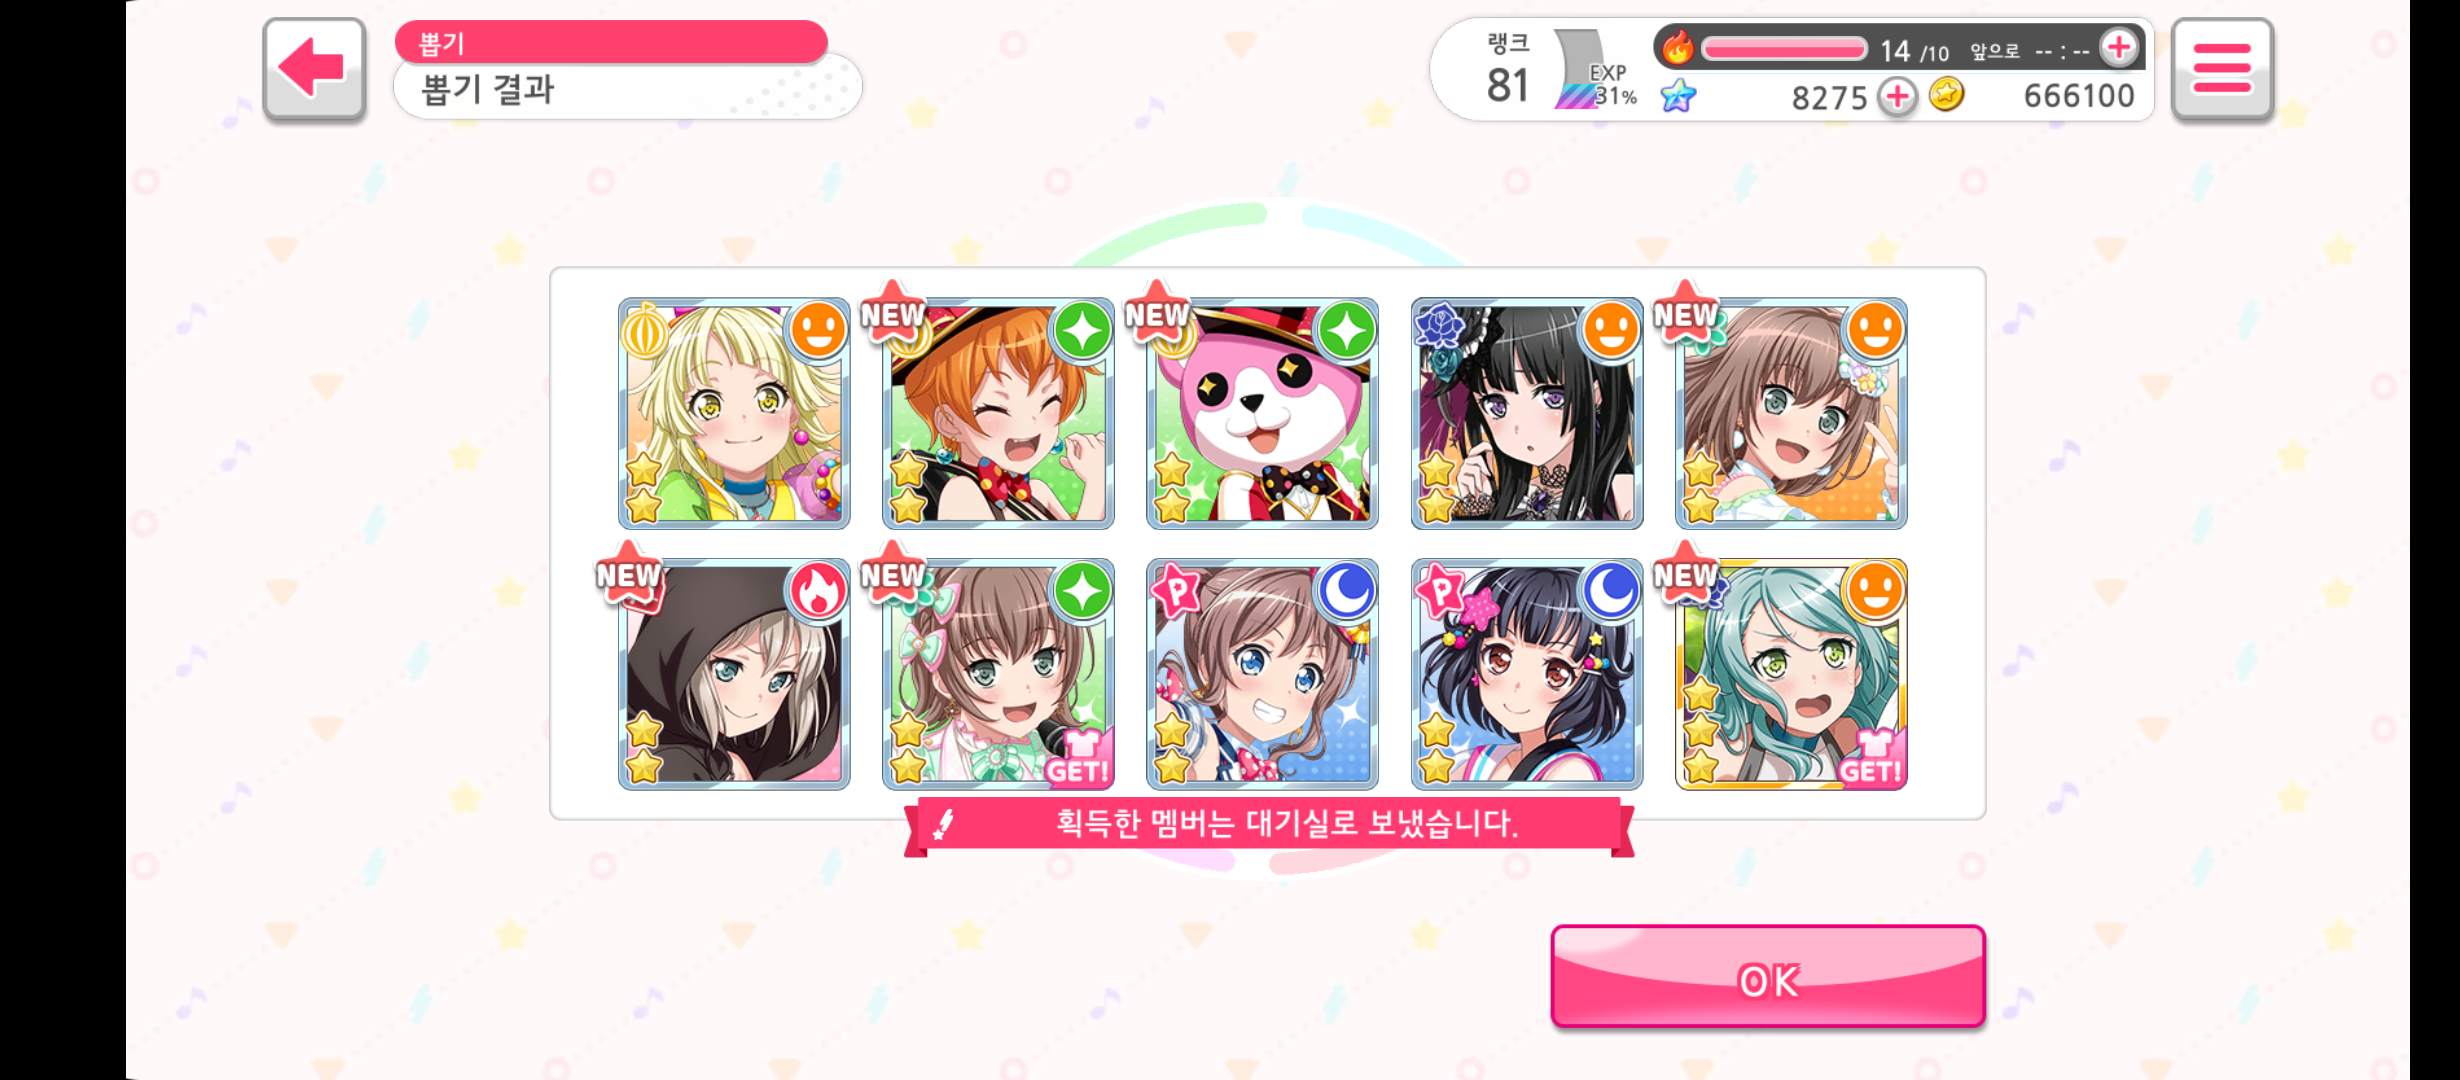Select the short black-haired girl moon card
This screenshot has height=1080, width=2460.
click(1527, 674)
